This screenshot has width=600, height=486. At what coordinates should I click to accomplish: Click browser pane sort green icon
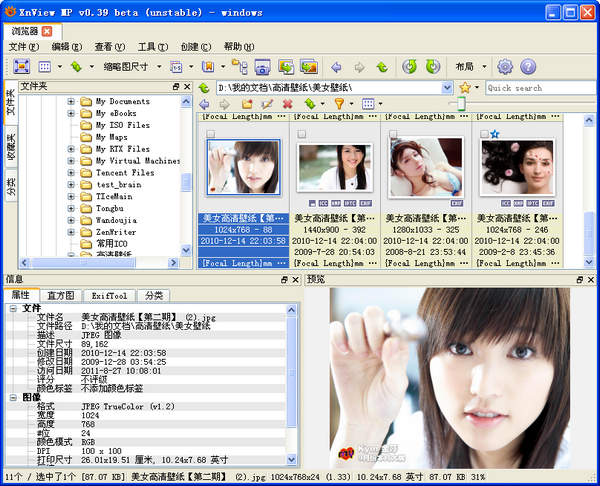[x=310, y=104]
